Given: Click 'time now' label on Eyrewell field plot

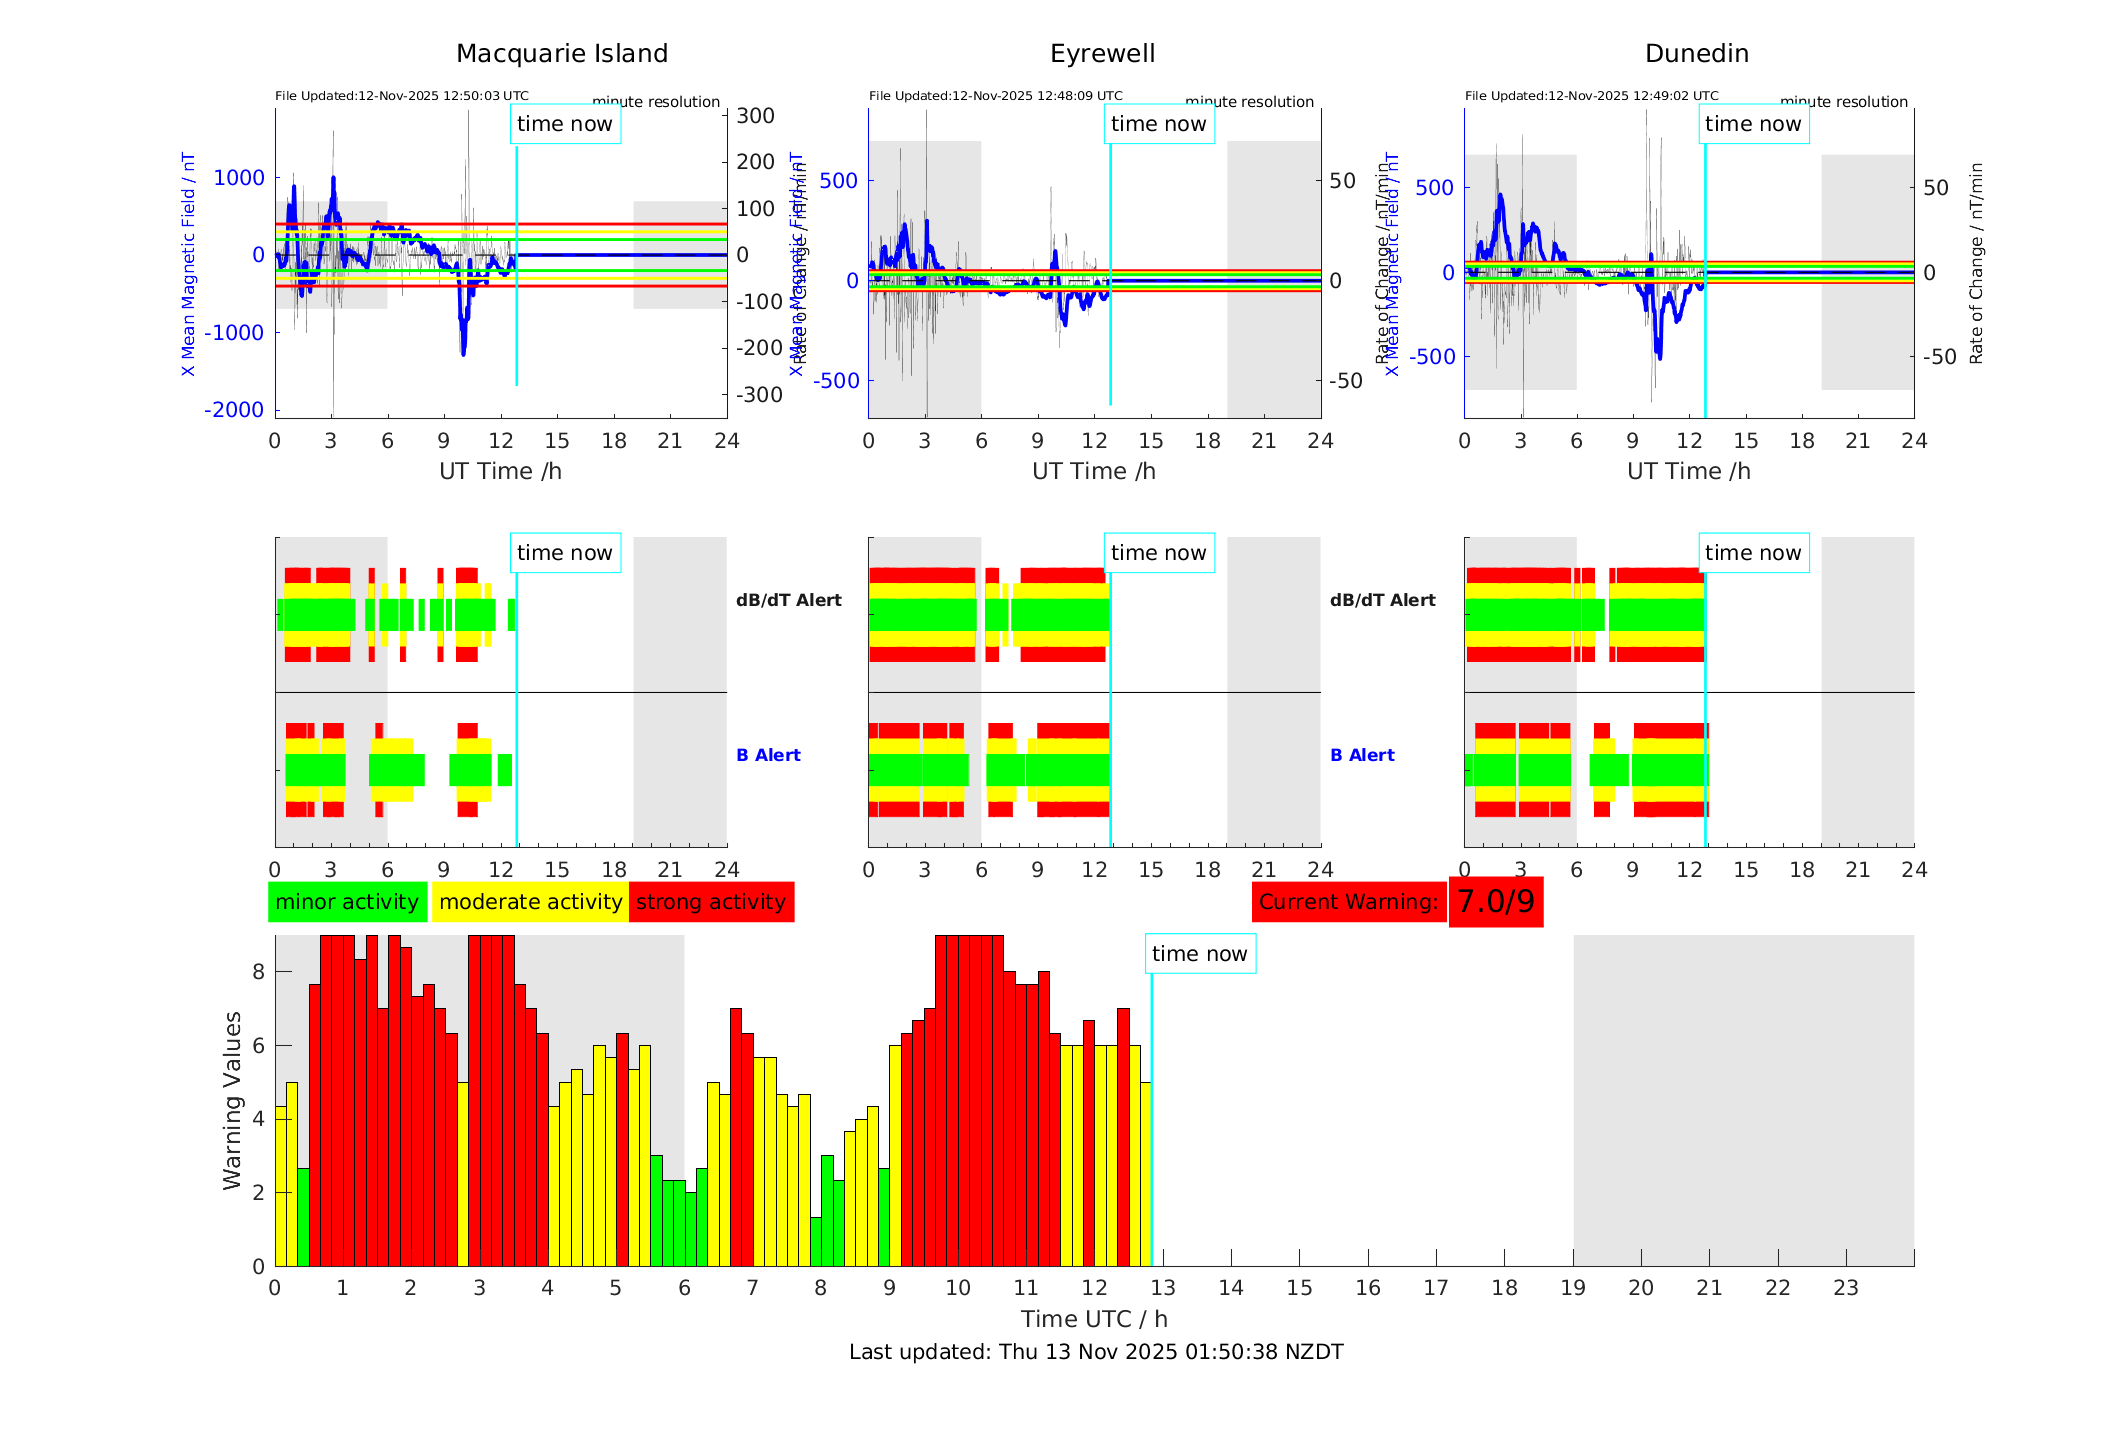Looking at the screenshot, I should (1159, 124).
